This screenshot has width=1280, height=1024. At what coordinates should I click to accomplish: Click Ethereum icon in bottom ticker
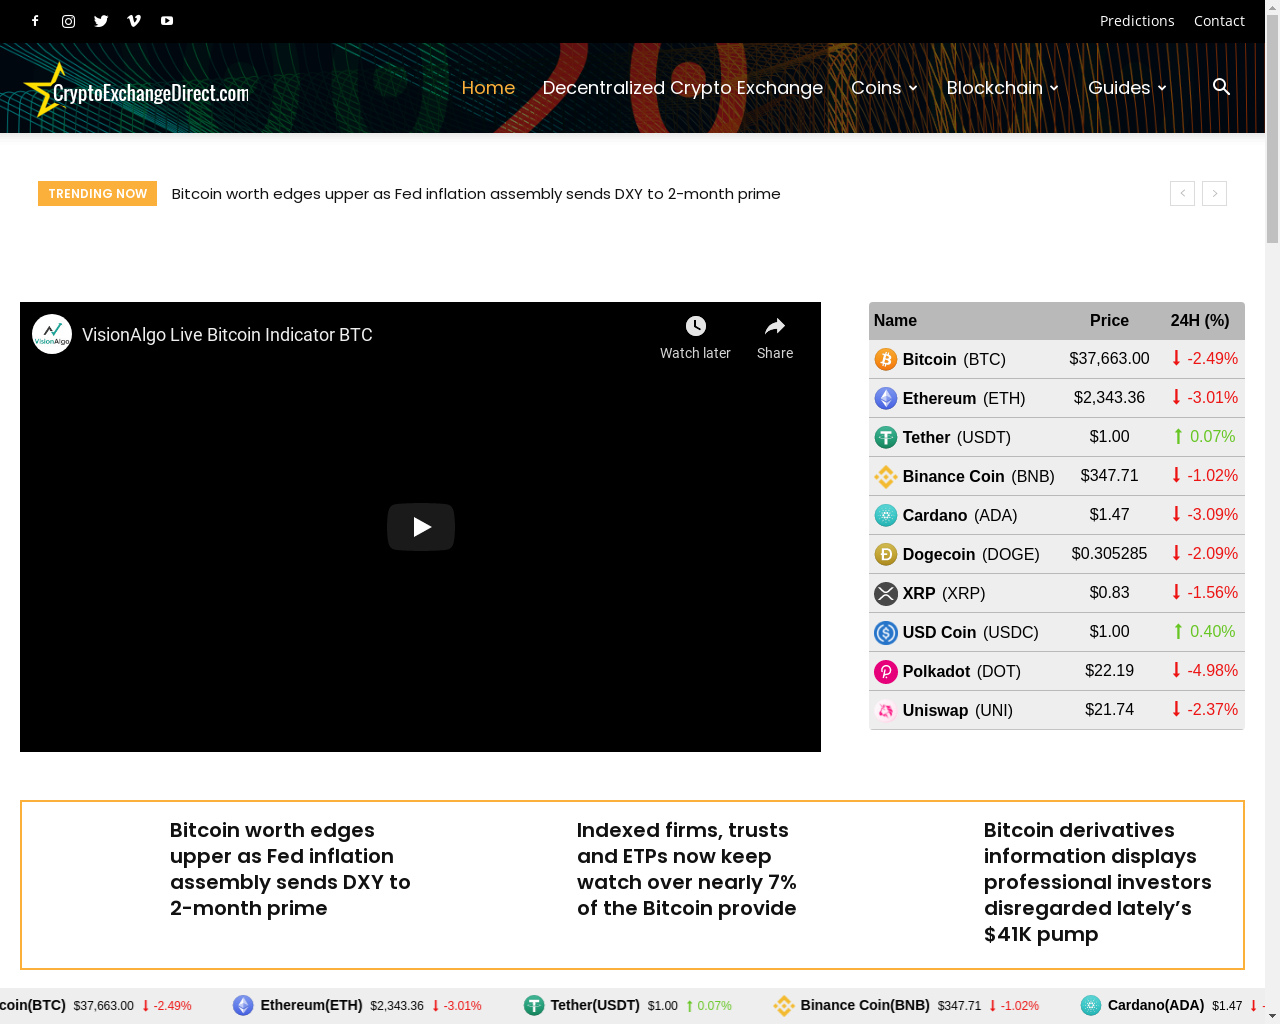pyautogui.click(x=243, y=1005)
